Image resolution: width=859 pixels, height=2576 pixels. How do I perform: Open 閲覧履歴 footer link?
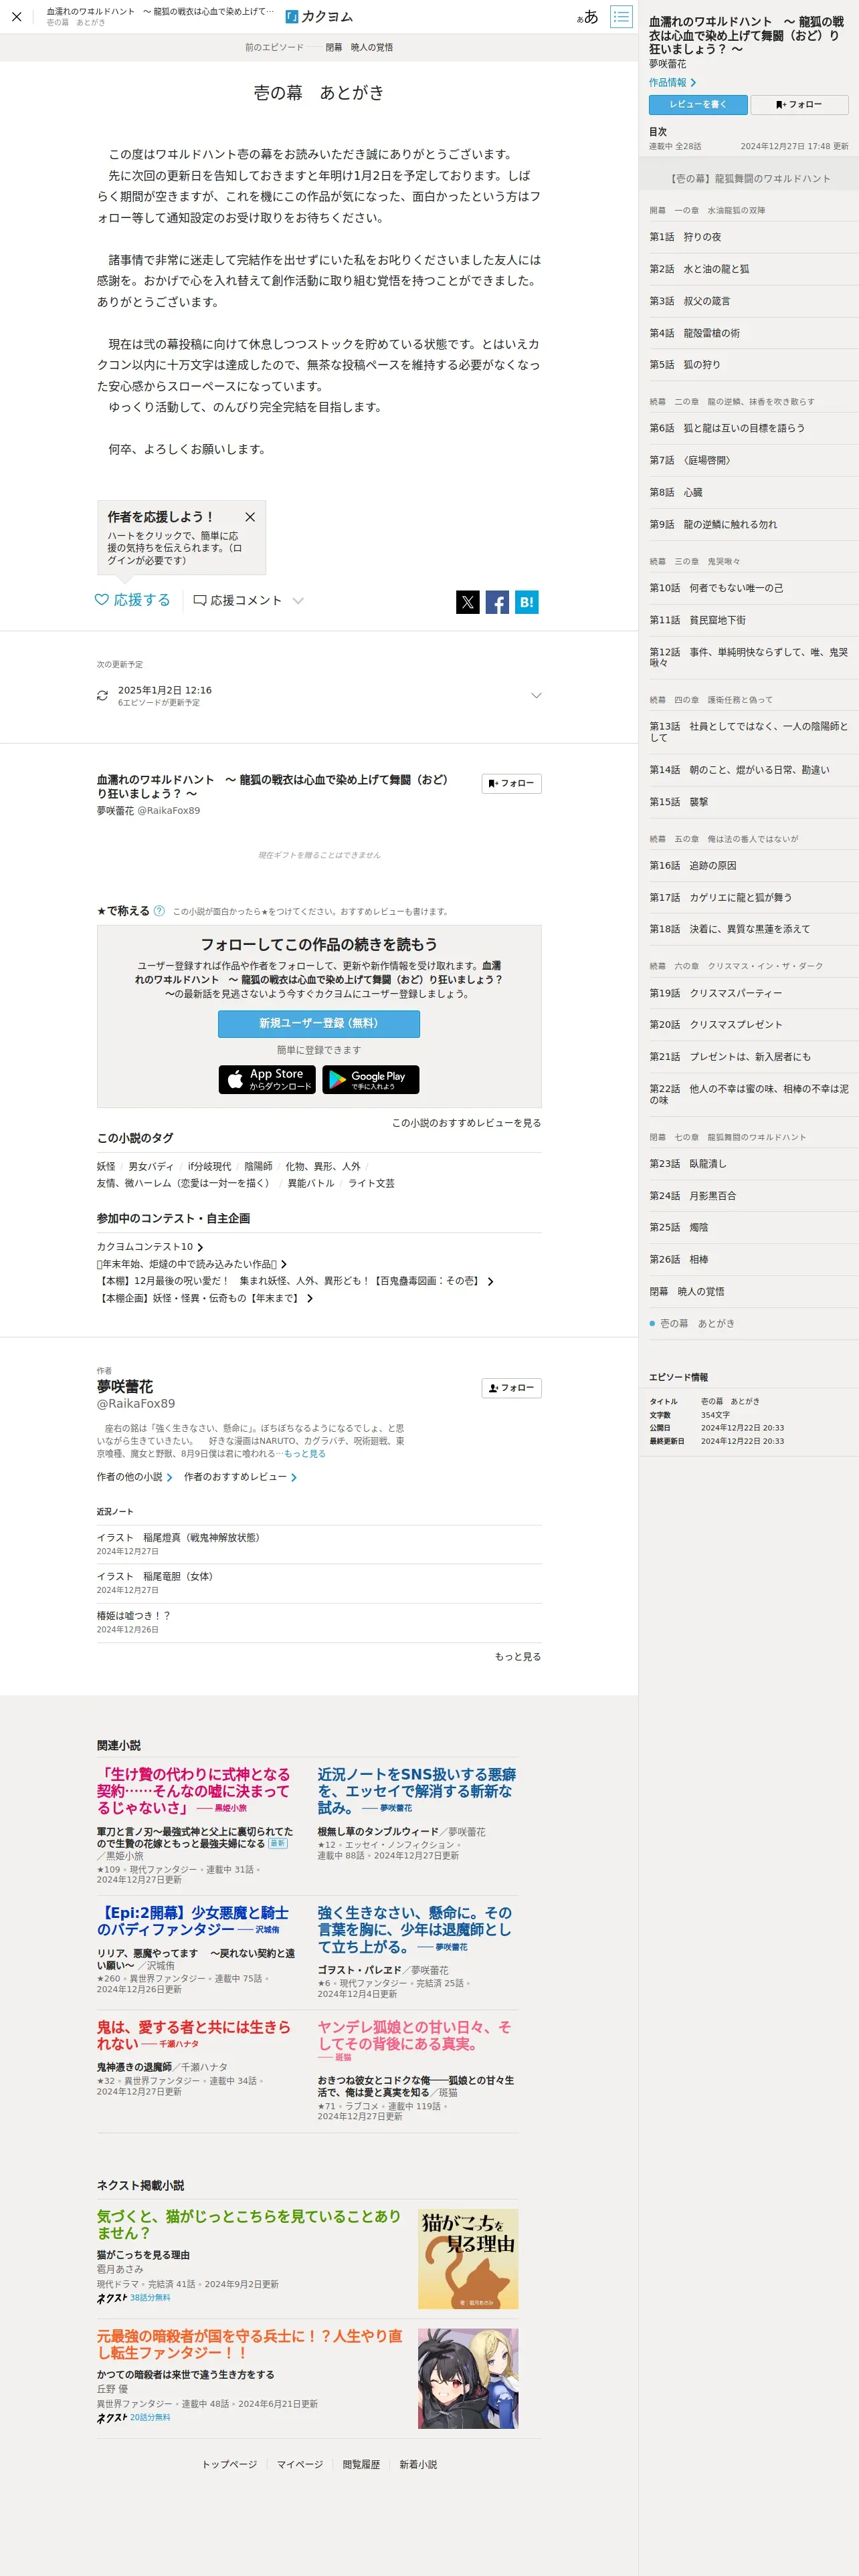click(361, 2464)
